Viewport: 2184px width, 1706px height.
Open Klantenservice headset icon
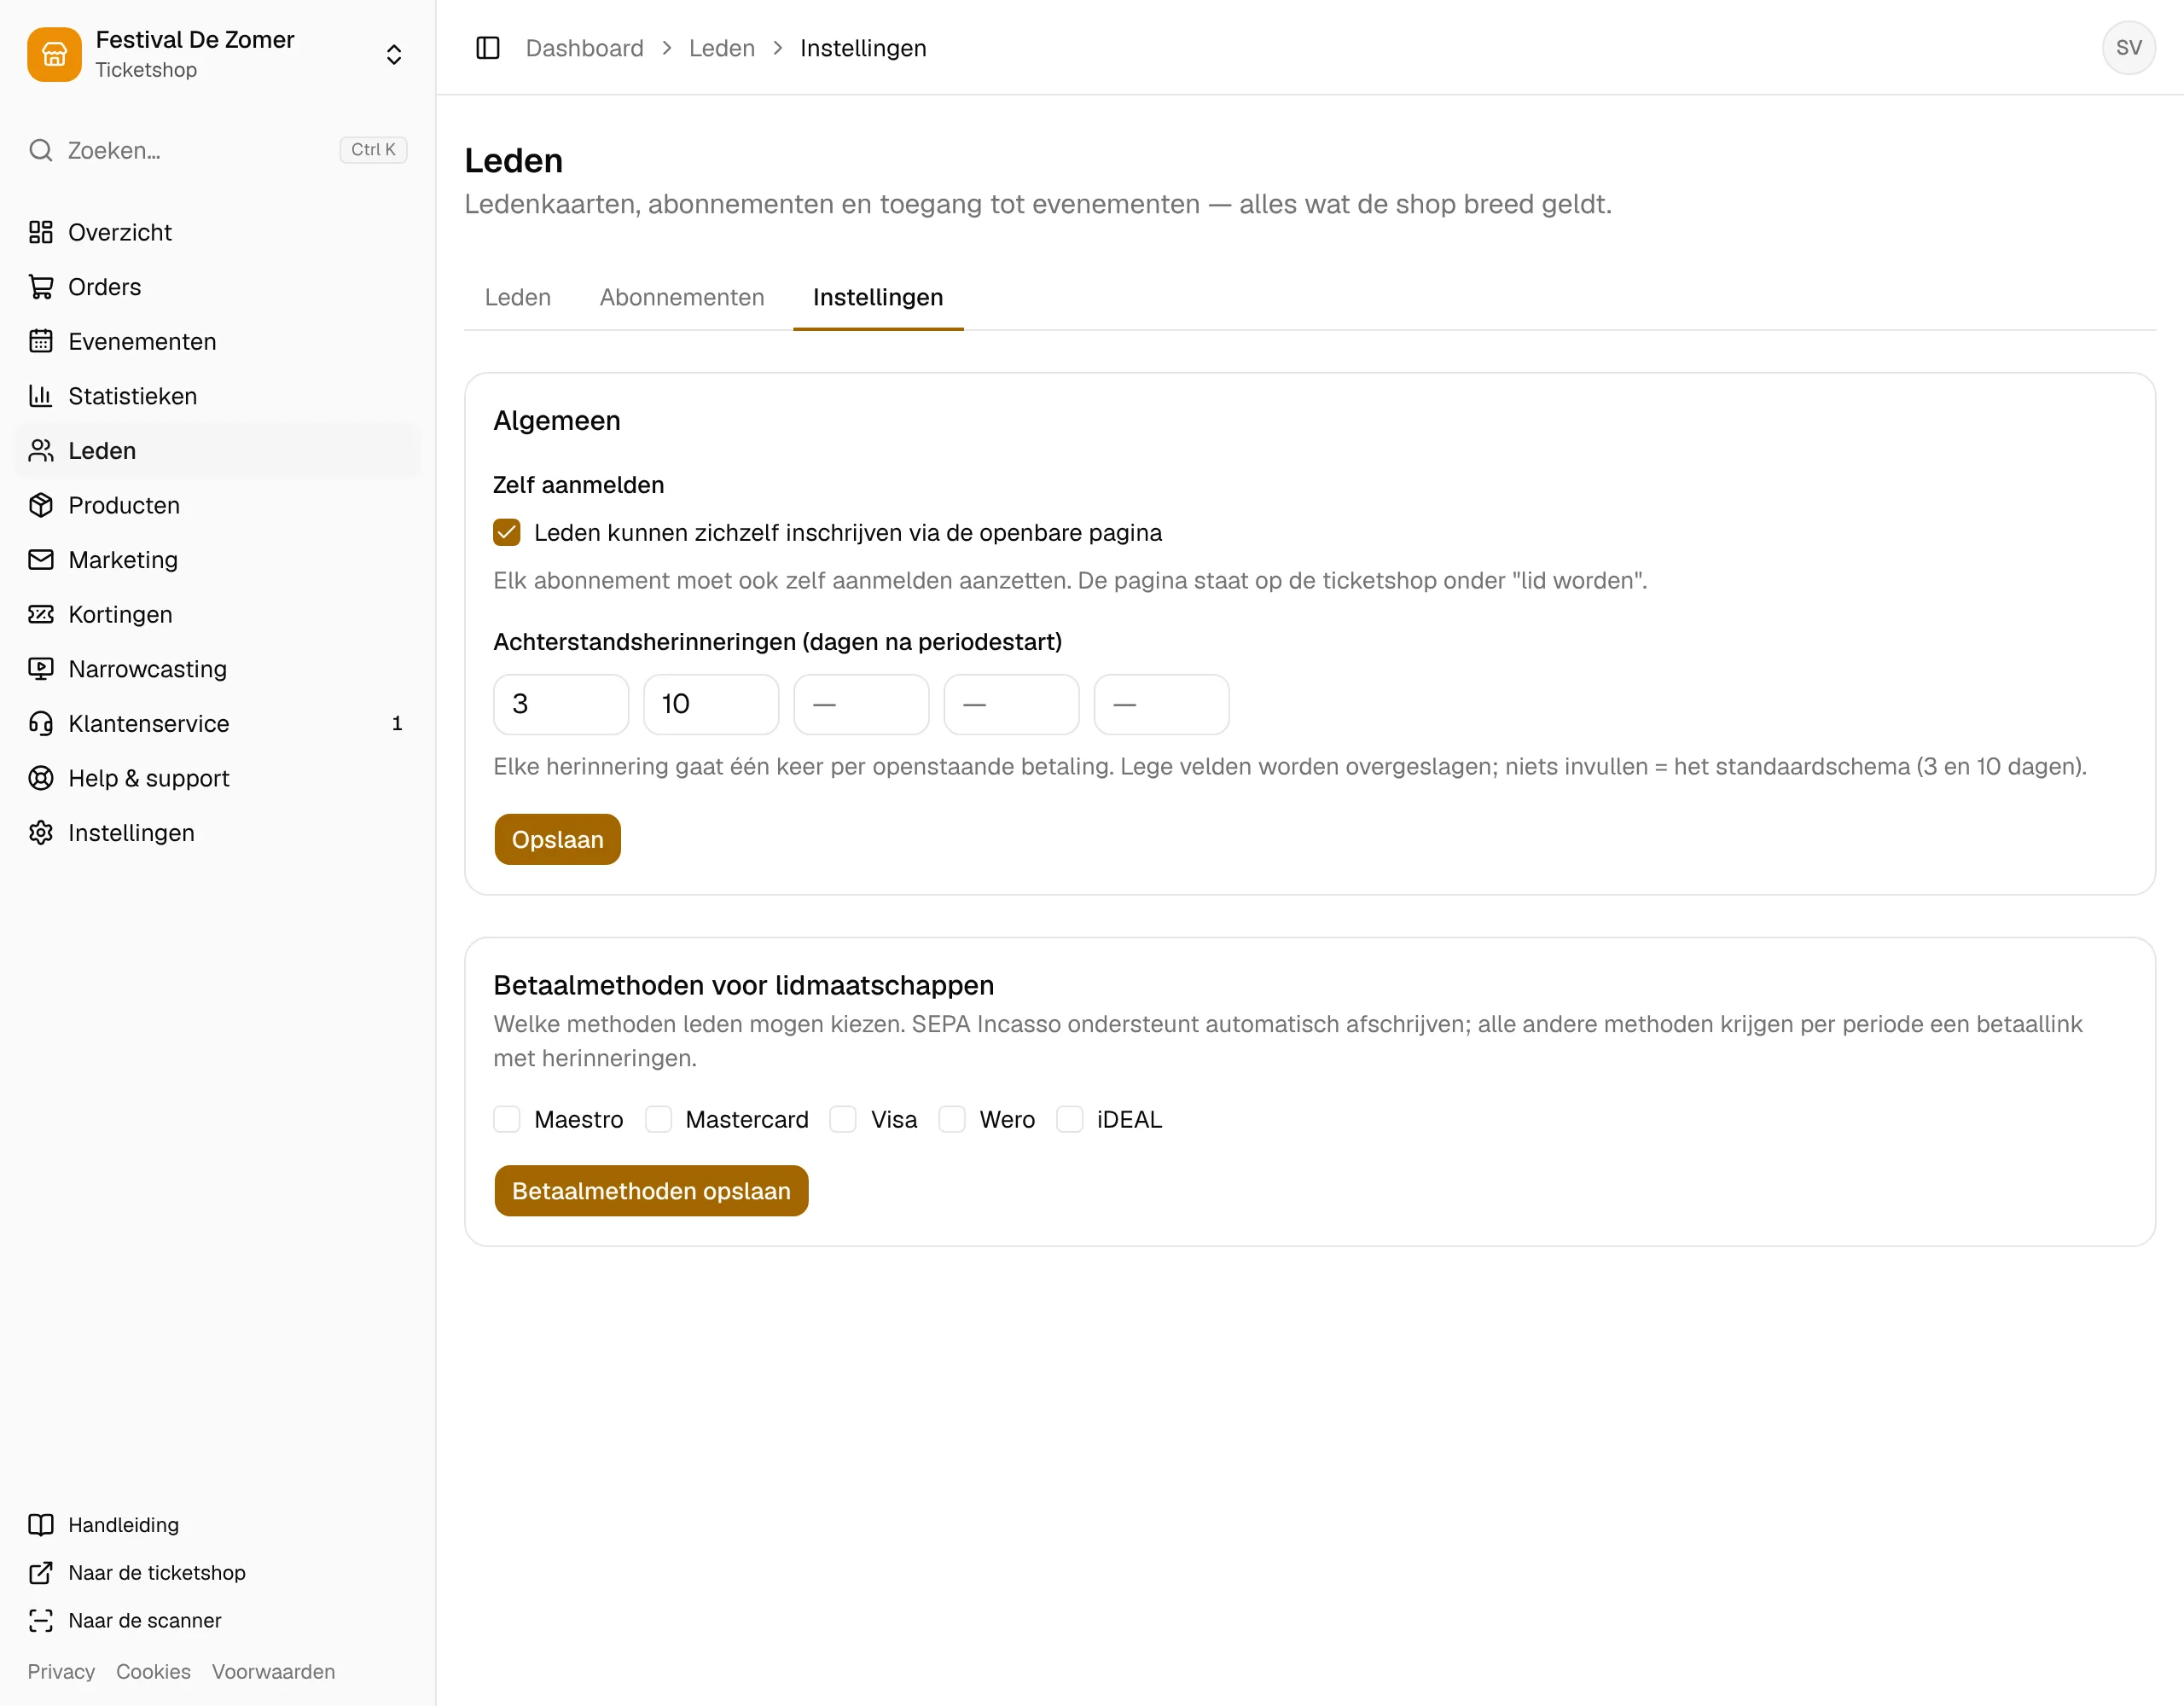pyautogui.click(x=41, y=723)
